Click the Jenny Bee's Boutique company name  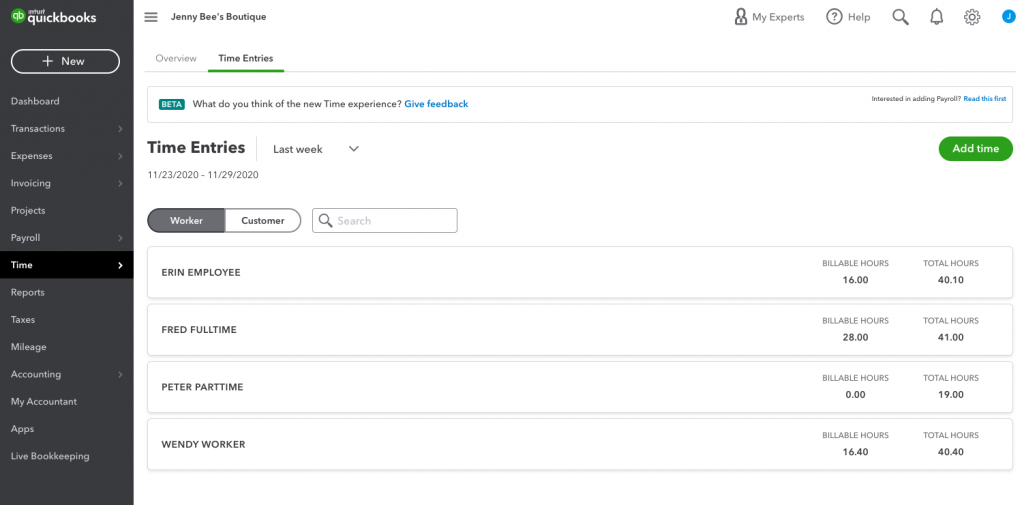(219, 17)
